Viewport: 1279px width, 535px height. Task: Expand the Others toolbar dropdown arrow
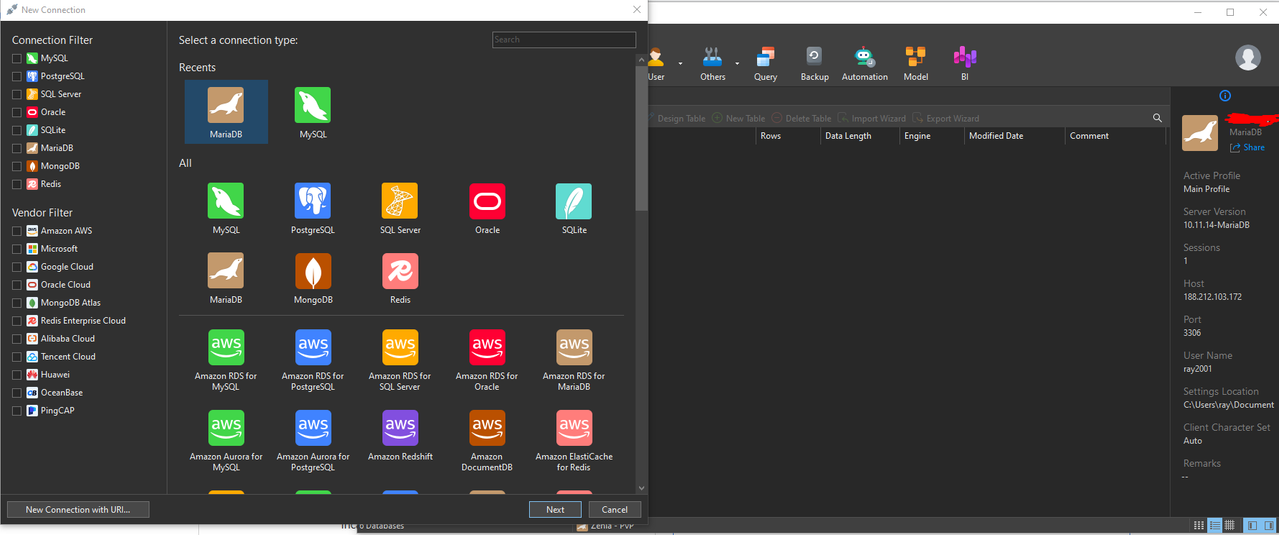coord(737,63)
